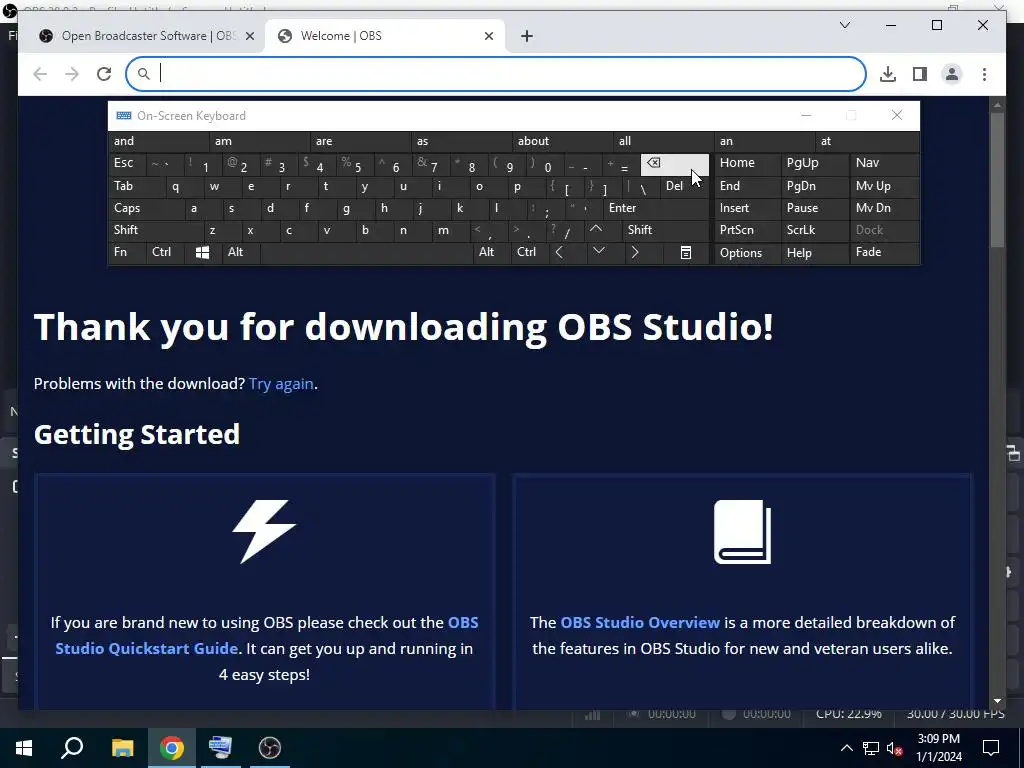
Task: Choose the suggestion word 'about'
Action: pos(563,141)
